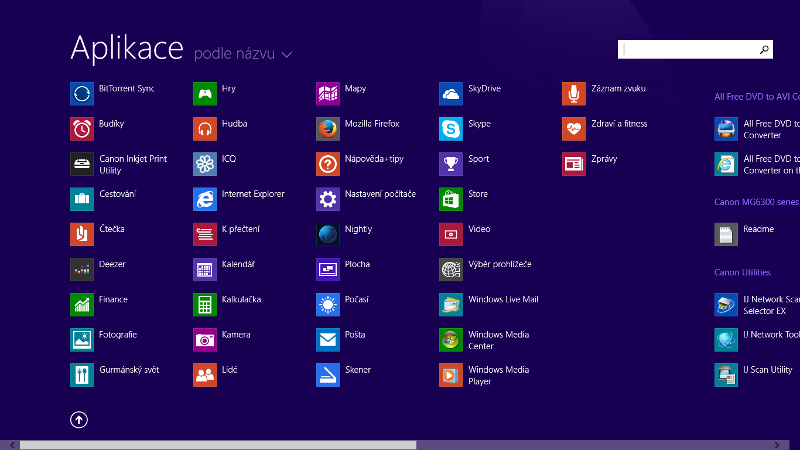Open Nastavení počítače settings gear icon
The image size is (800, 450).
(327, 199)
